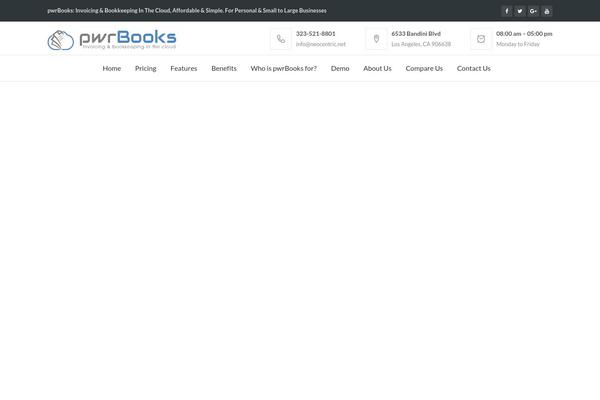Open the Features menu item
The height and width of the screenshot is (400, 600).
184,68
